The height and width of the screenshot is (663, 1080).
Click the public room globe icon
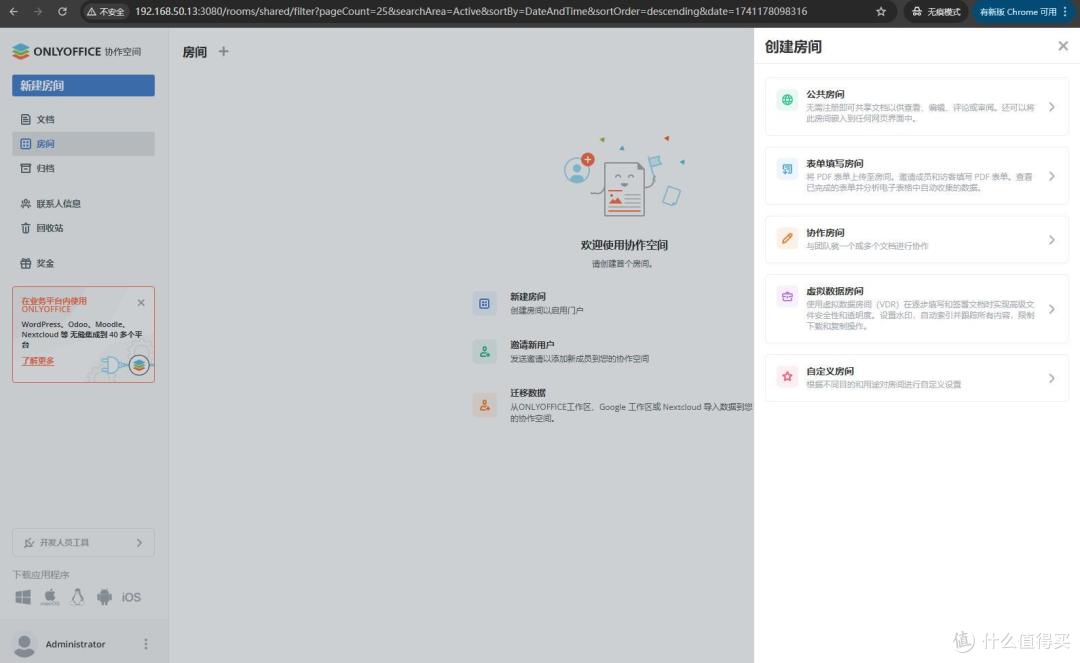click(788, 100)
